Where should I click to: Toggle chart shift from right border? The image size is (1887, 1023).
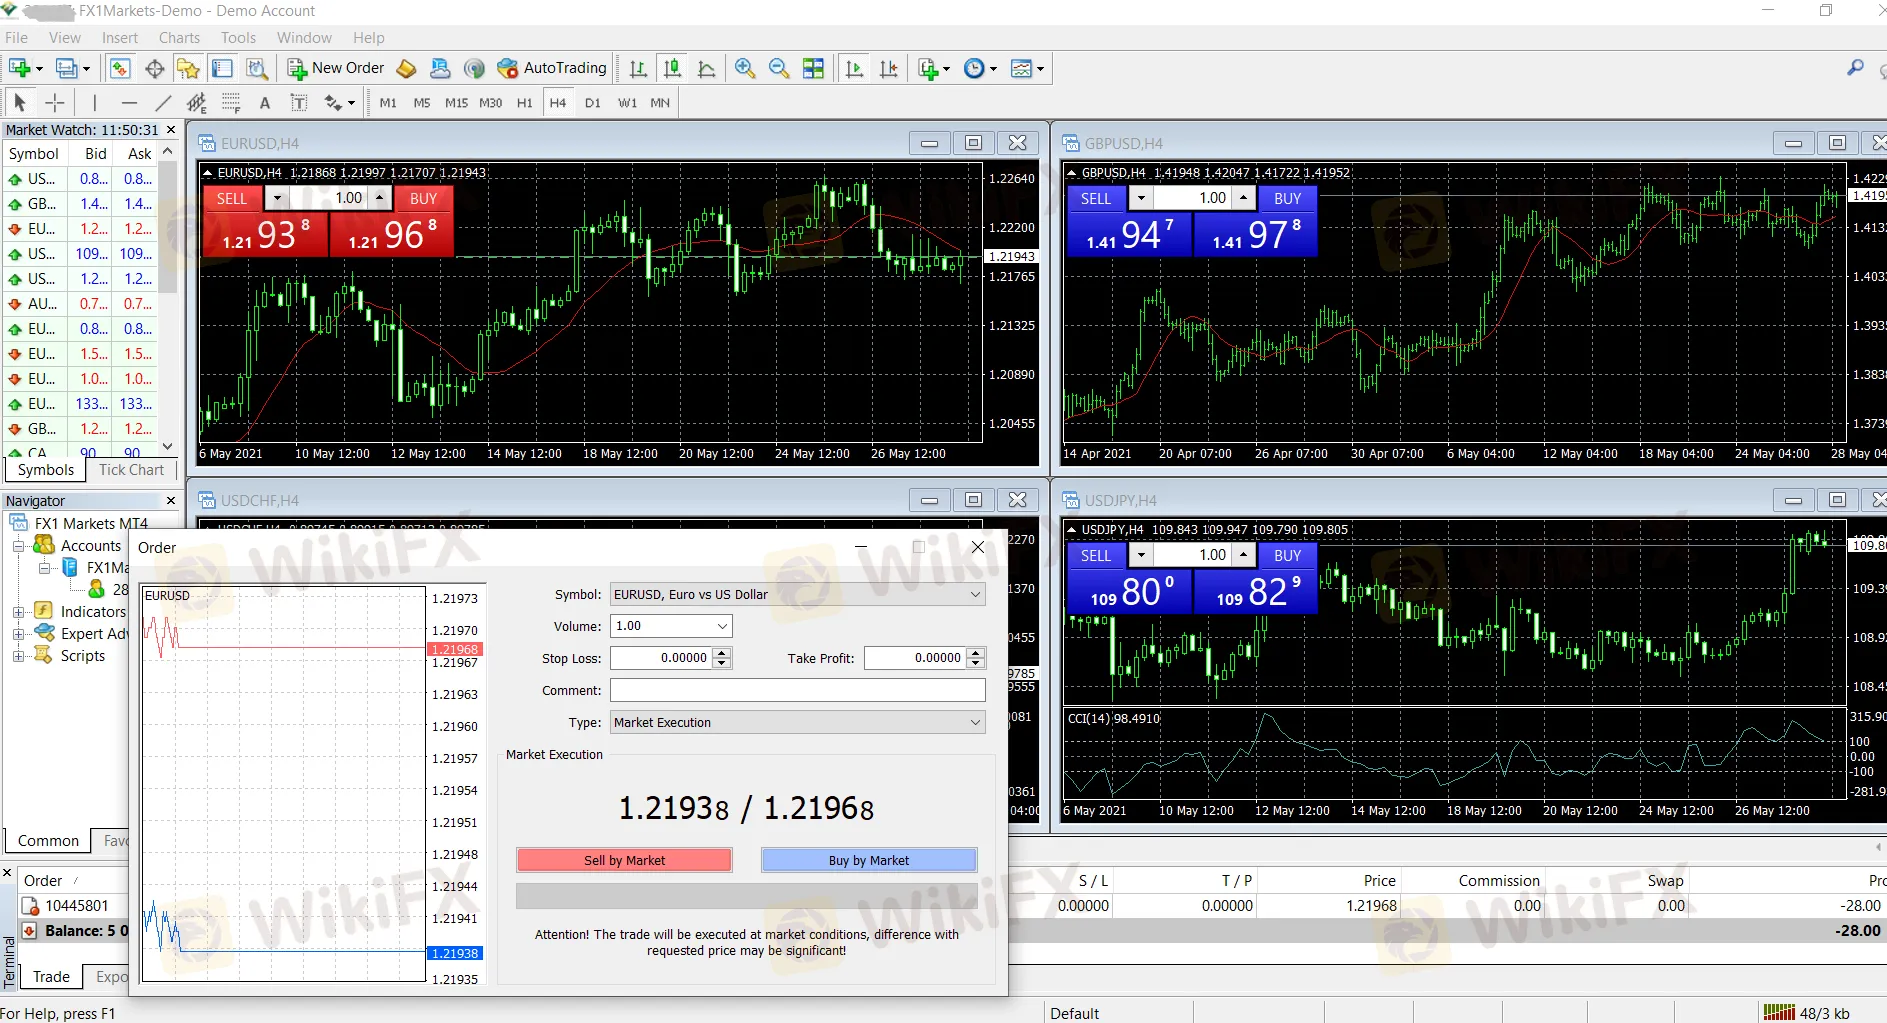coord(888,68)
